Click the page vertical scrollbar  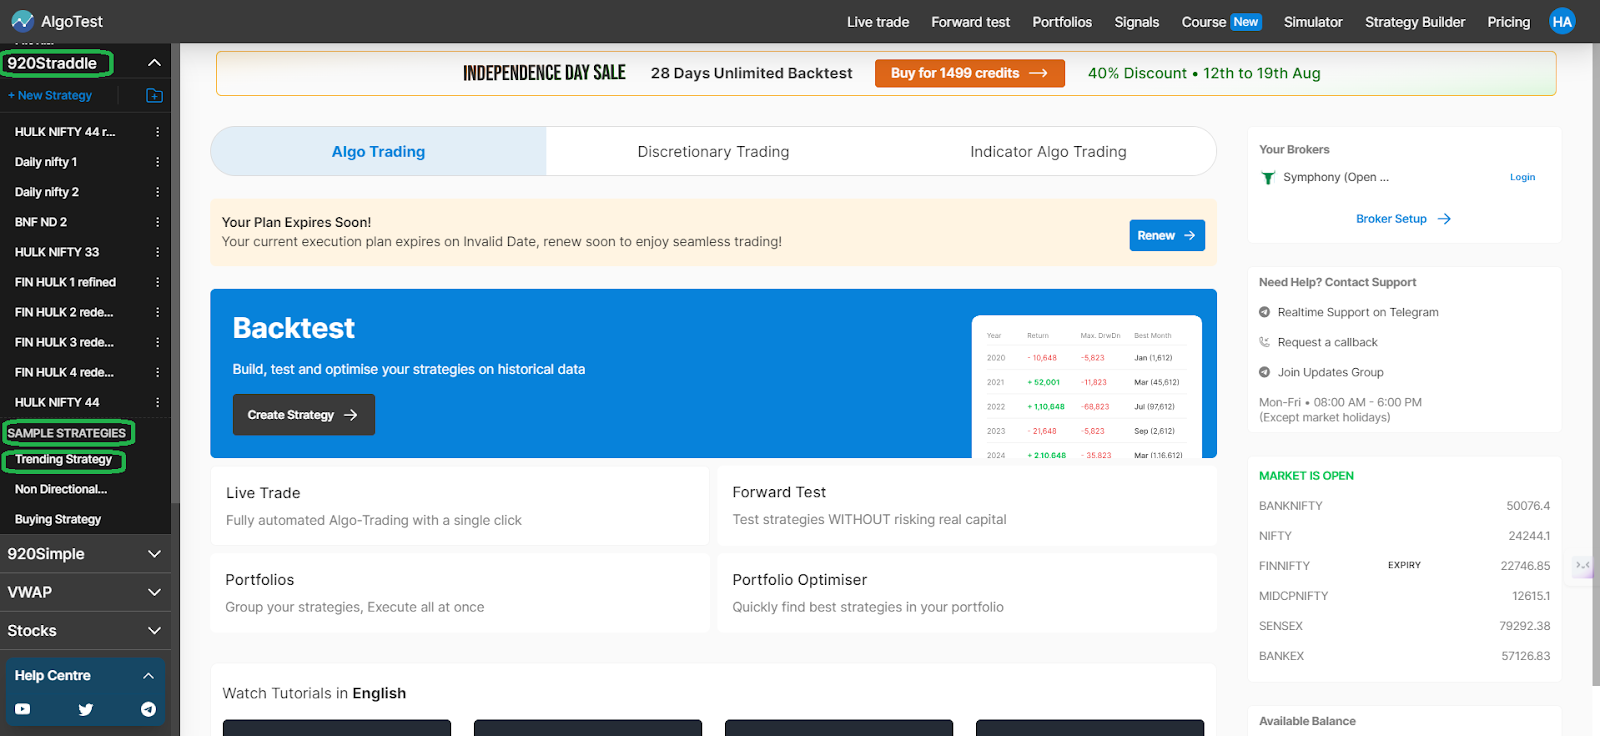(1595, 365)
